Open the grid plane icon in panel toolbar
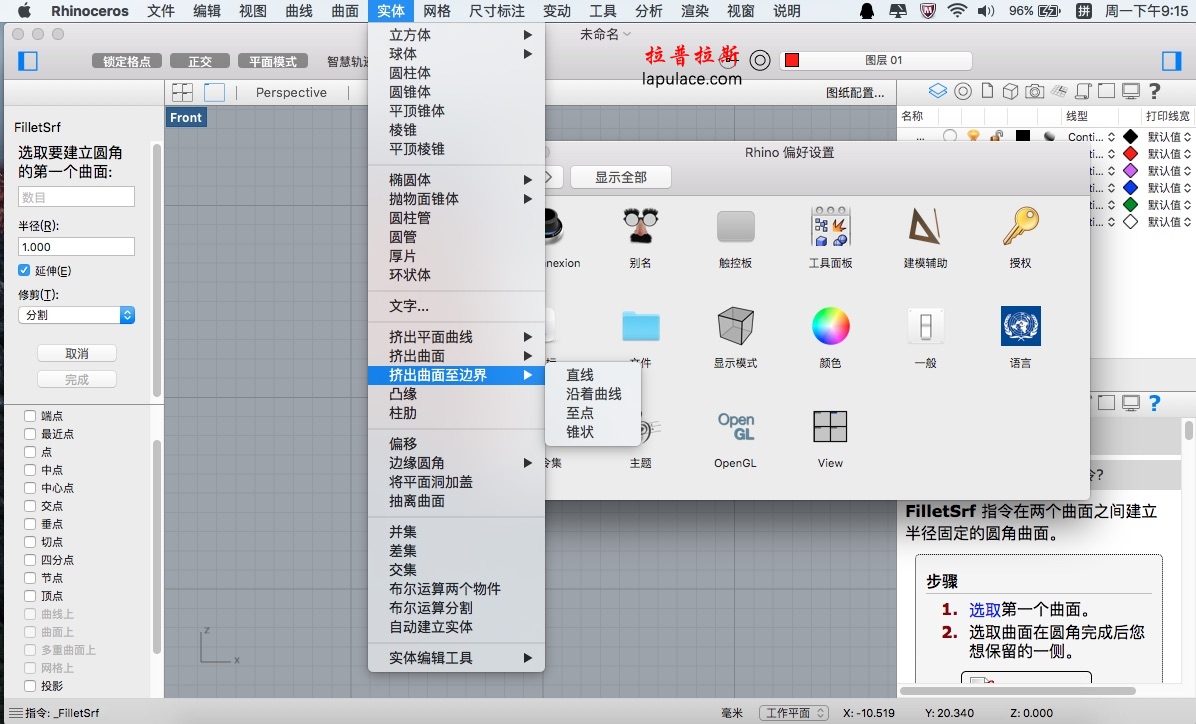Screen dimensions: 1196x724 pos(1059,92)
